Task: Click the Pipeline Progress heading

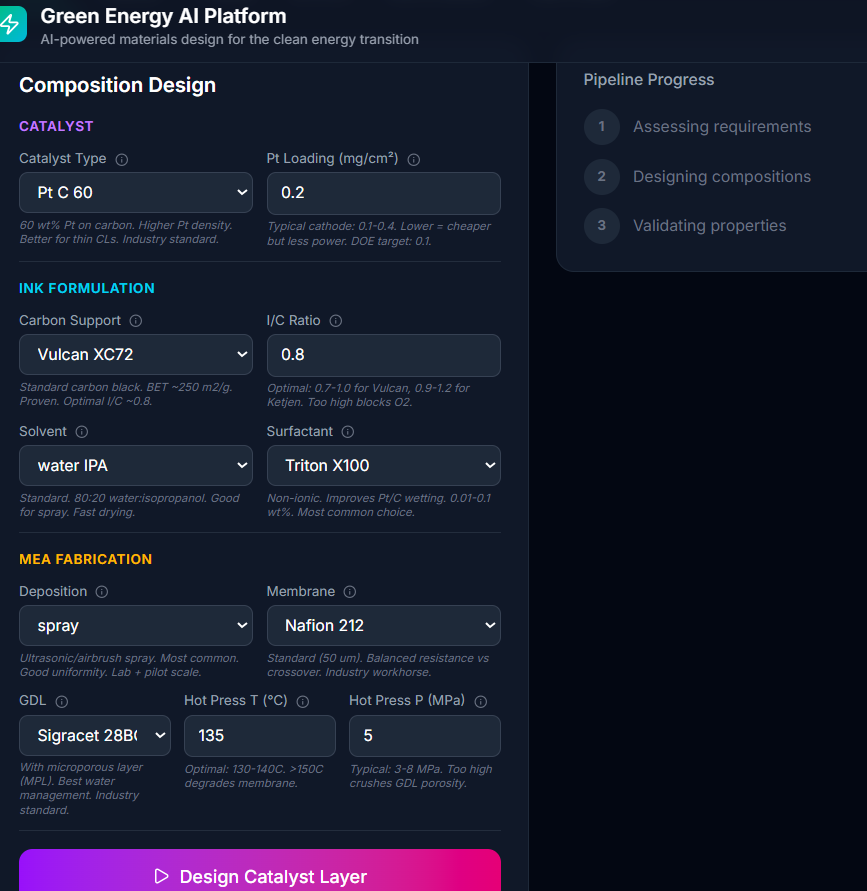Action: pos(649,80)
